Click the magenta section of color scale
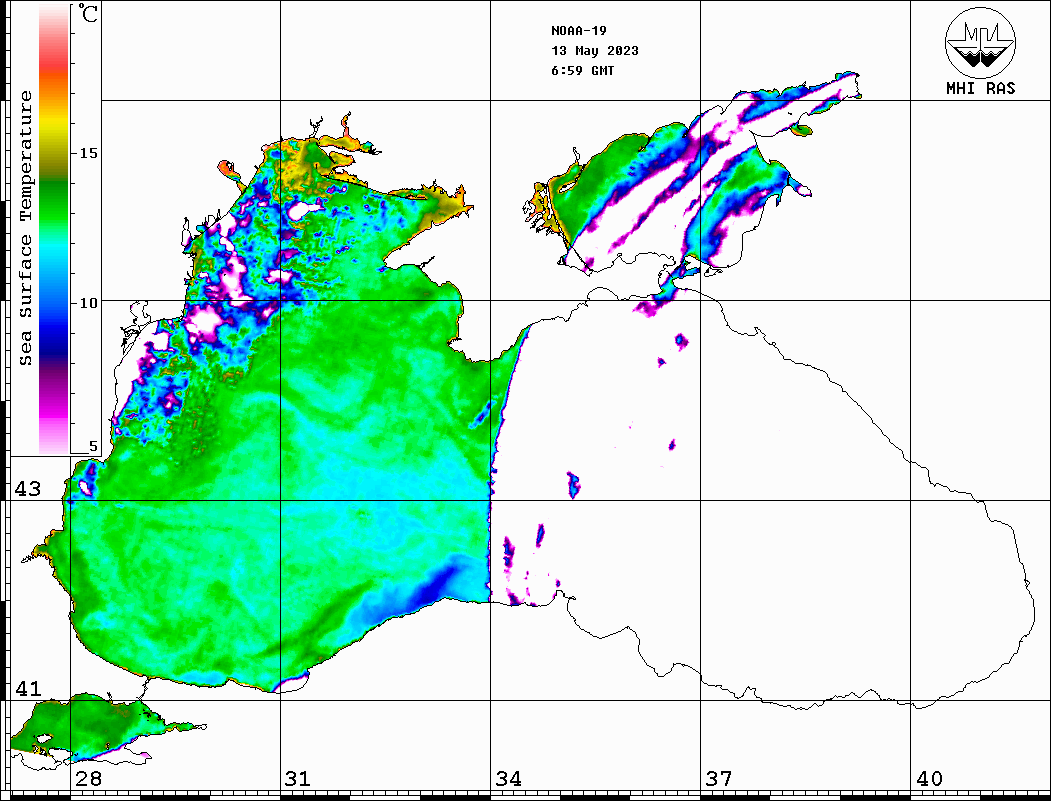Screen dimensions: 1051x801 click(x=54, y=406)
